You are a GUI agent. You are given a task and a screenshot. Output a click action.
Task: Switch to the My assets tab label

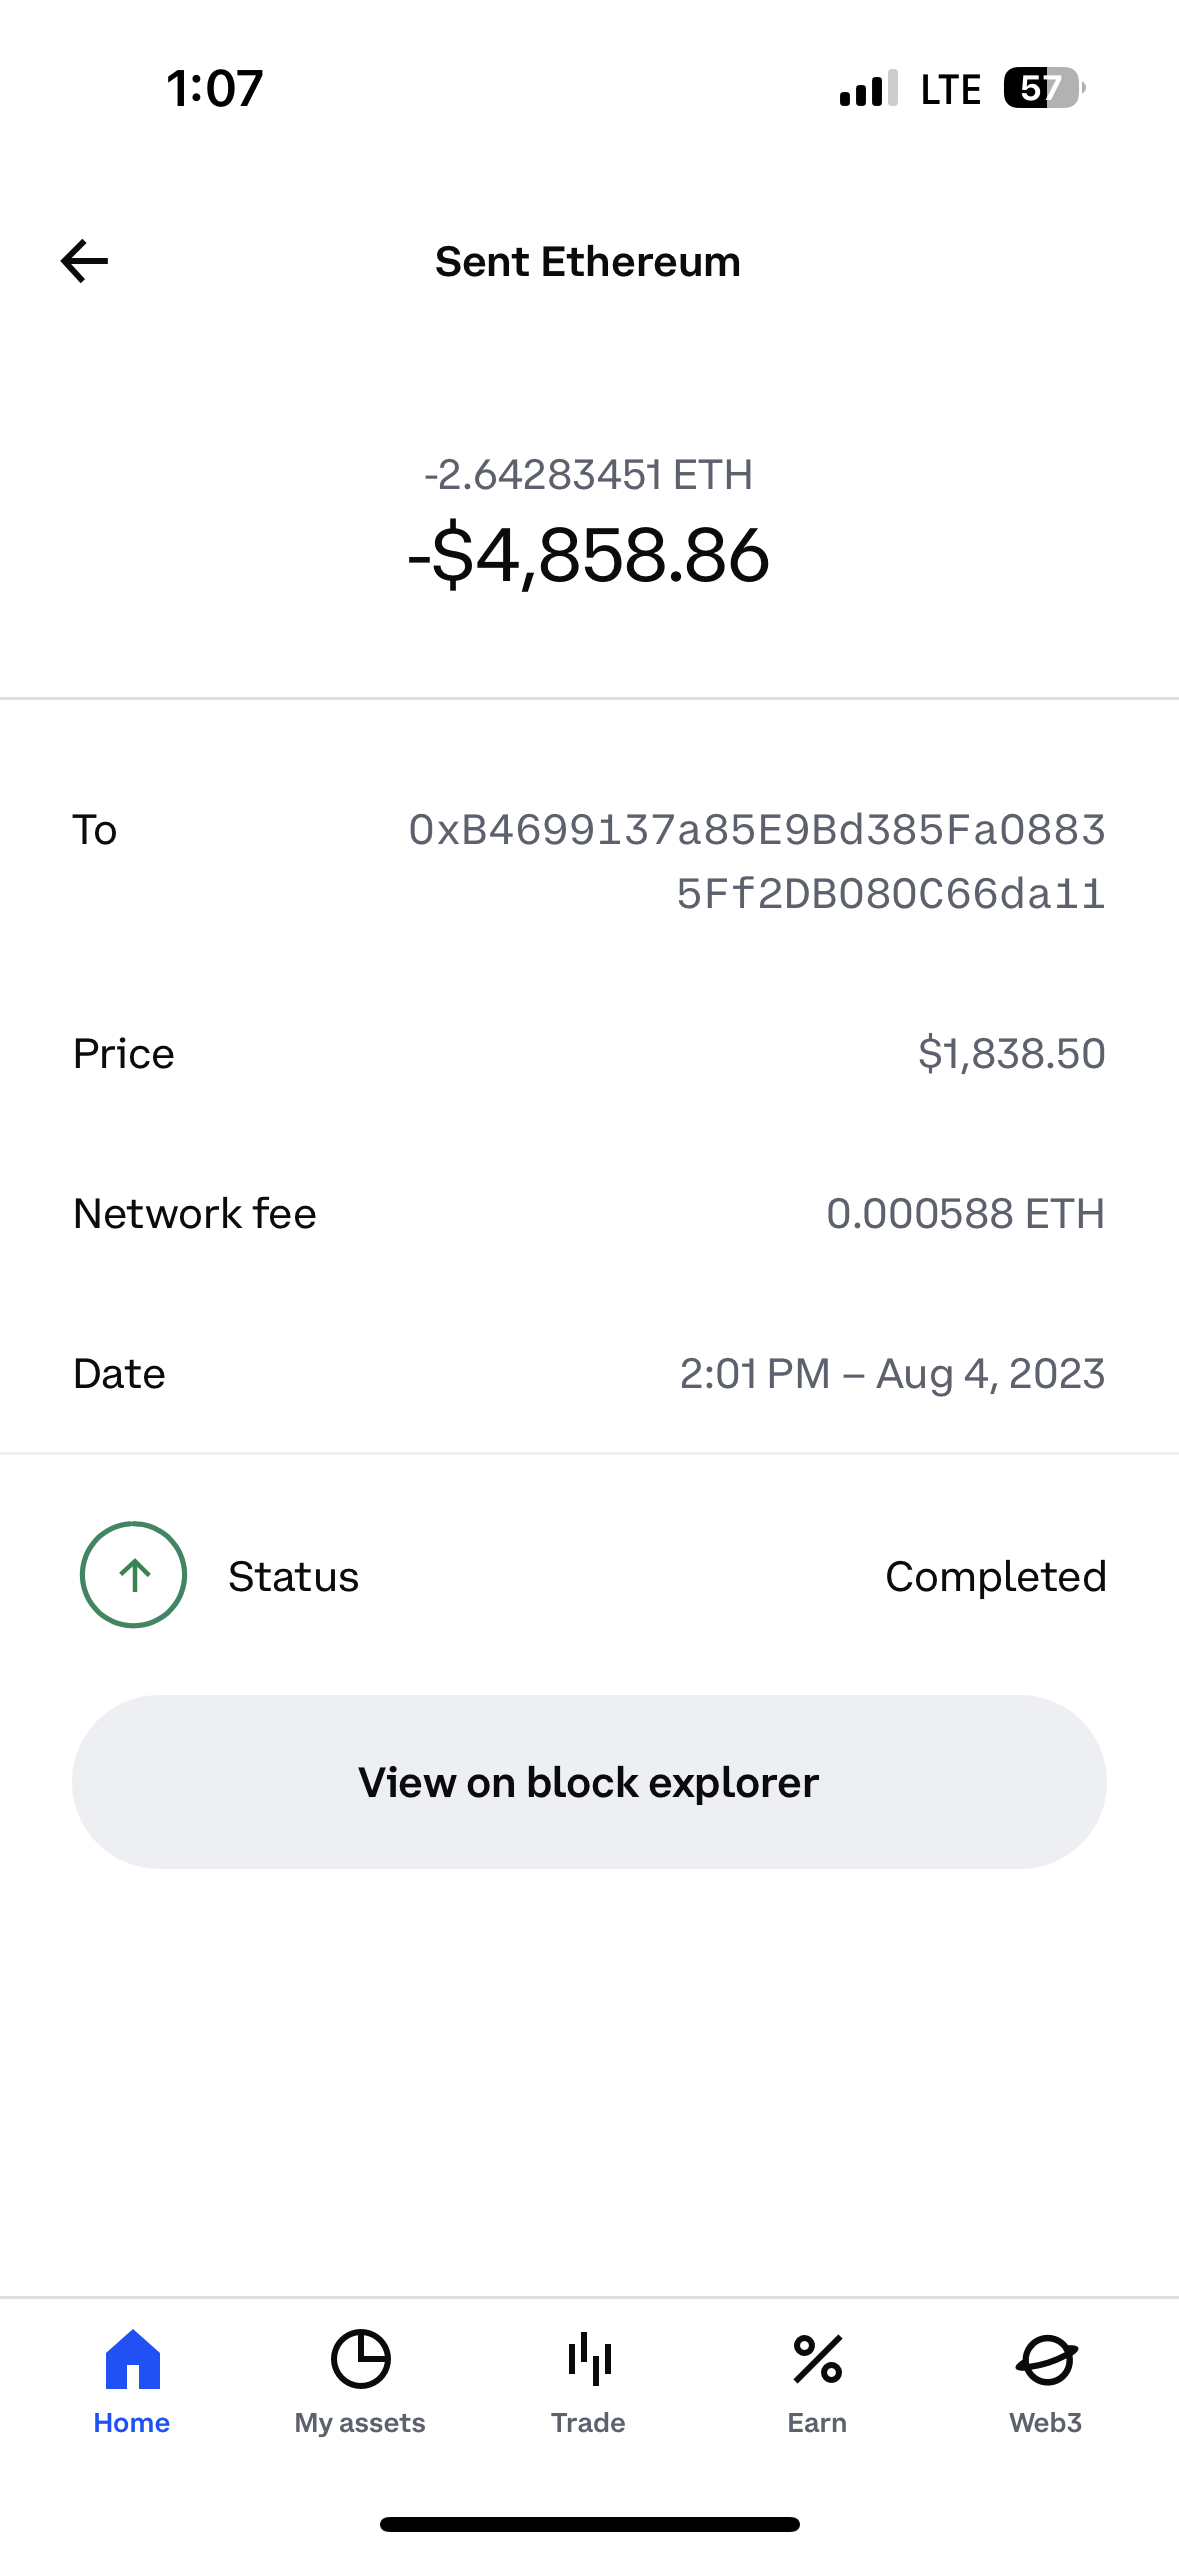(x=360, y=2423)
